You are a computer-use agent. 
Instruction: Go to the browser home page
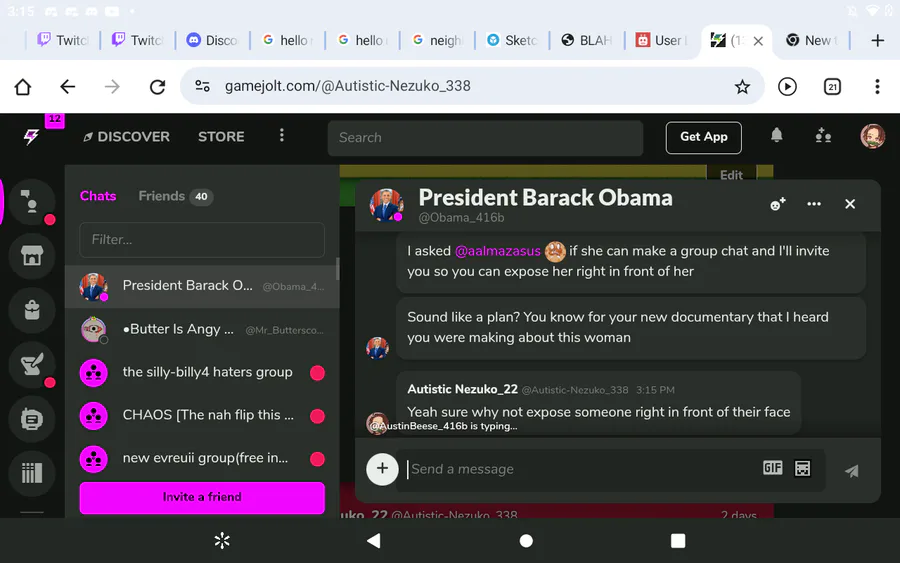(x=23, y=87)
